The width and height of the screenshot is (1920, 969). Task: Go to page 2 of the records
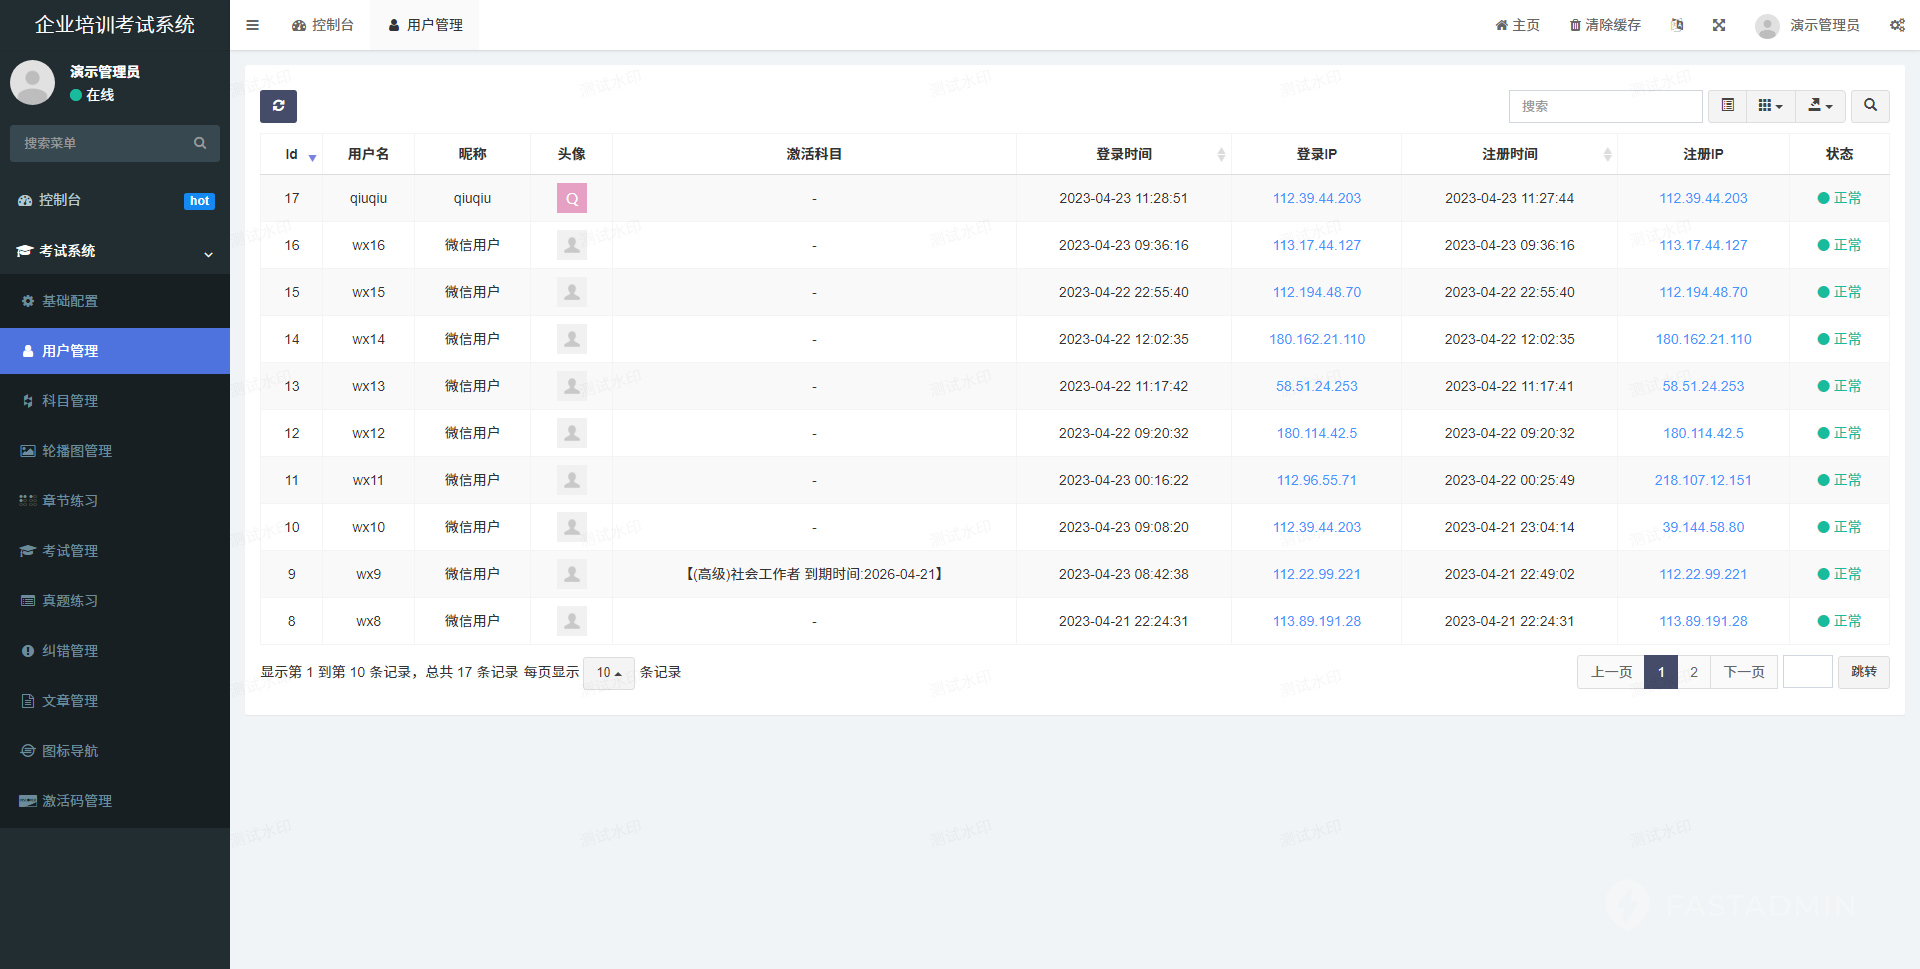pyautogui.click(x=1693, y=672)
